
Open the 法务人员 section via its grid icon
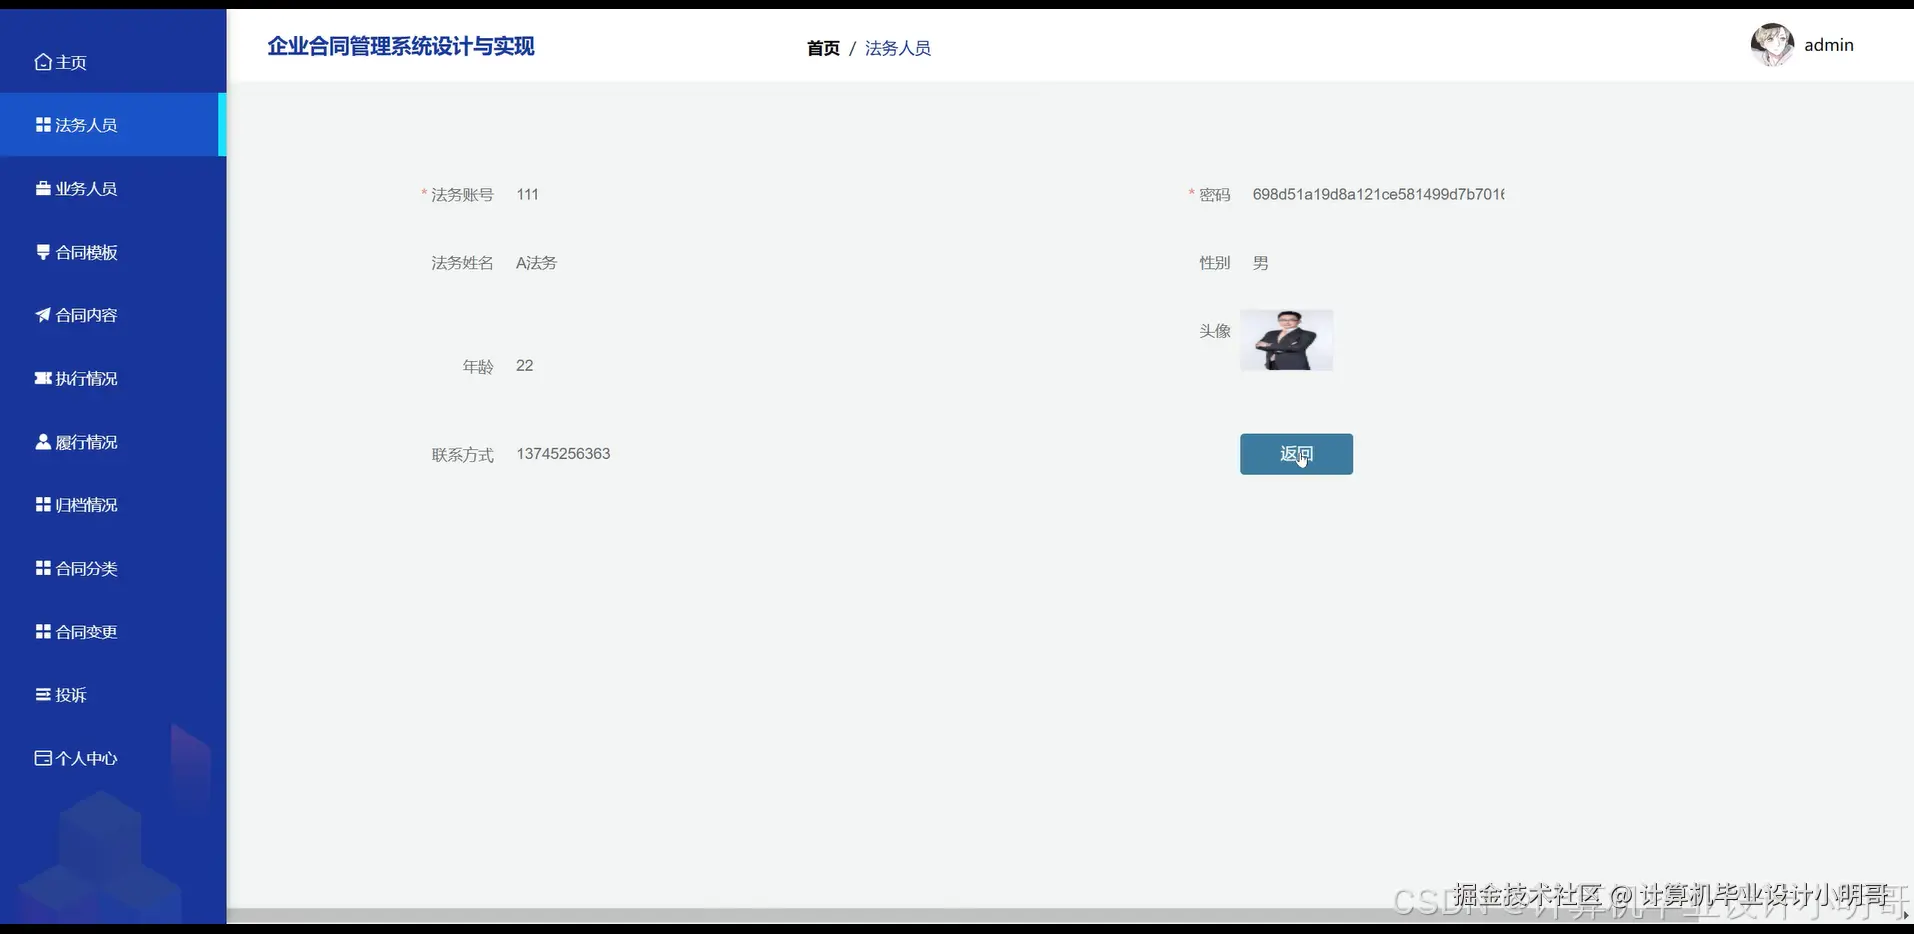[x=41, y=124]
